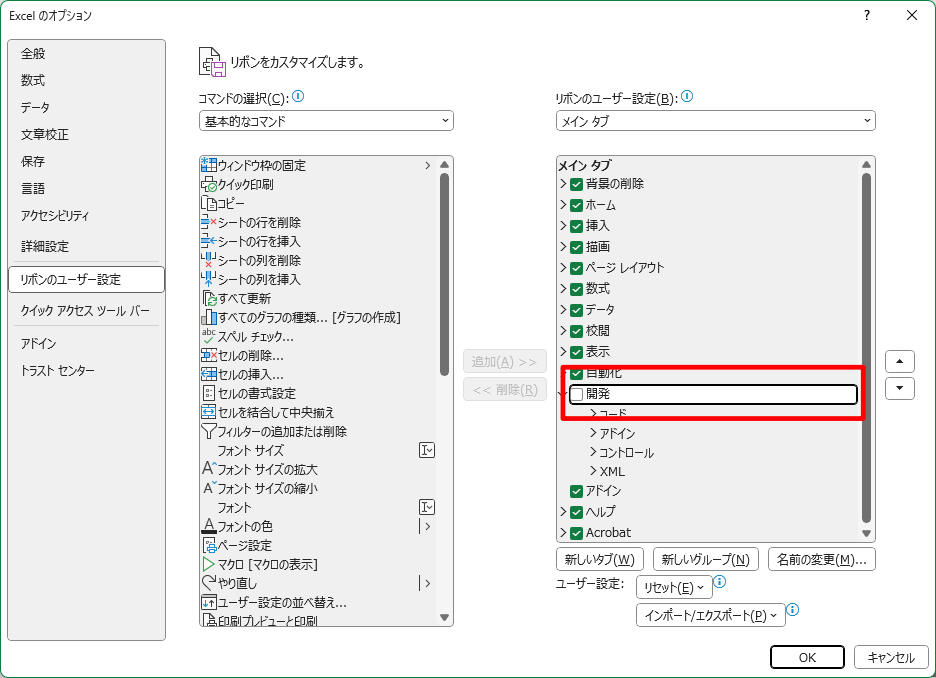The image size is (936, 678).
Task: Open the メイン タブ ribbon dropdown
Action: pos(715,121)
